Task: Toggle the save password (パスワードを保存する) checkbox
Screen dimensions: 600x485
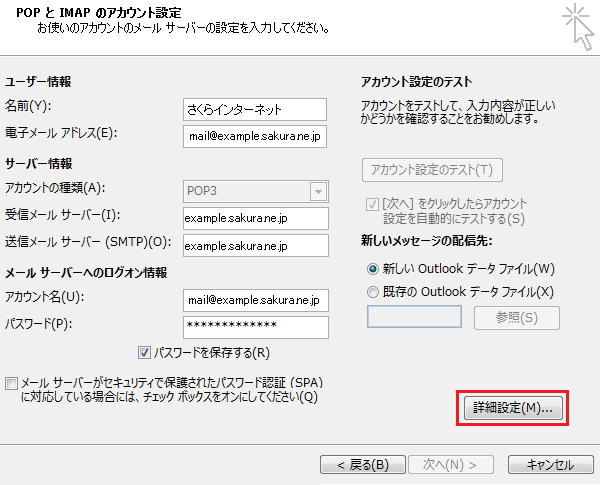Action: (144, 353)
